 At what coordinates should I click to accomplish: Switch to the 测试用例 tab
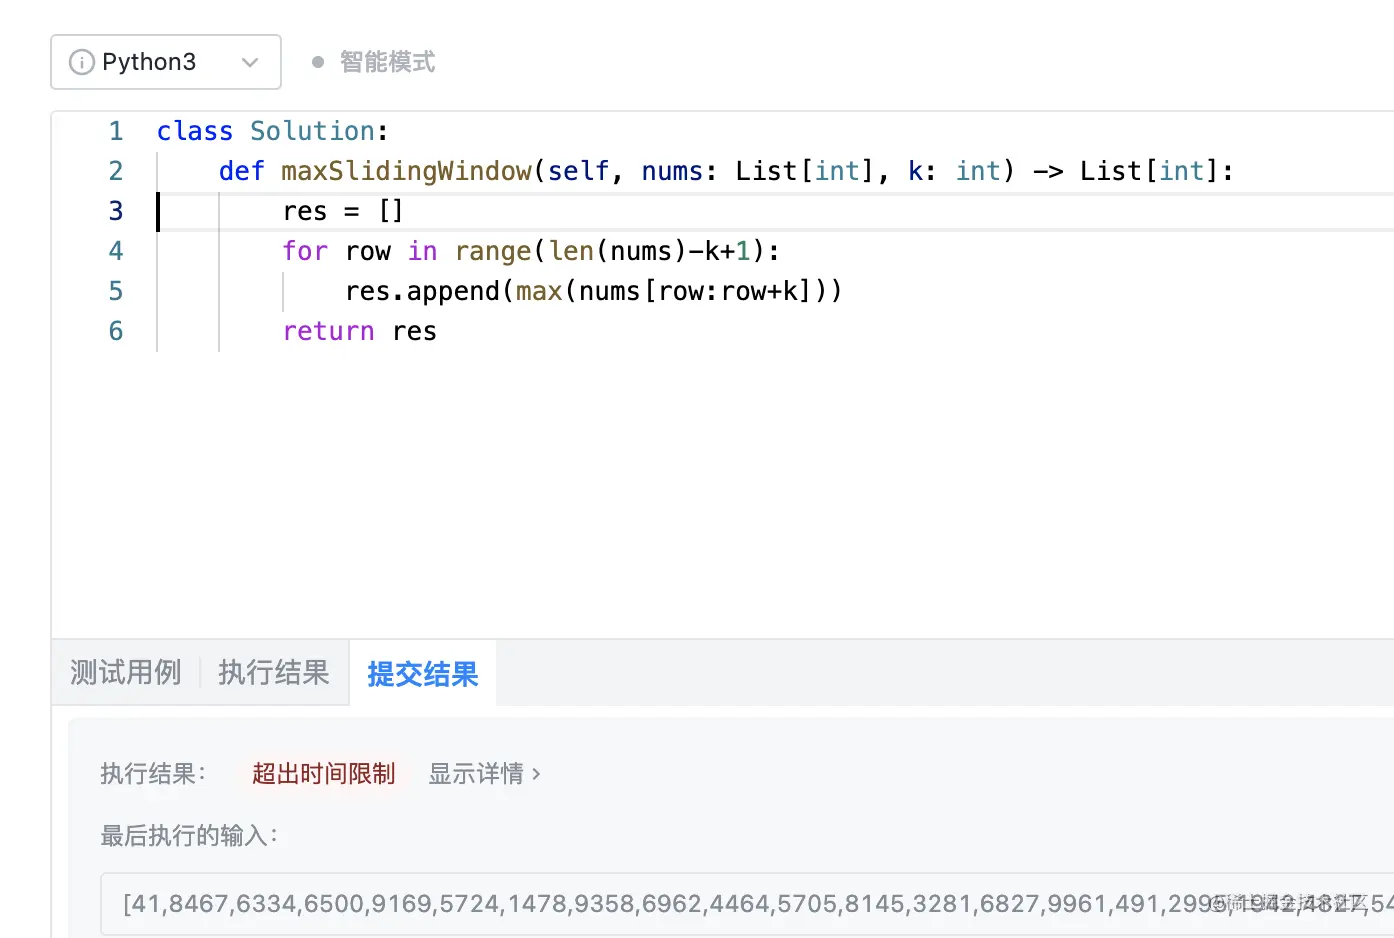[126, 672]
